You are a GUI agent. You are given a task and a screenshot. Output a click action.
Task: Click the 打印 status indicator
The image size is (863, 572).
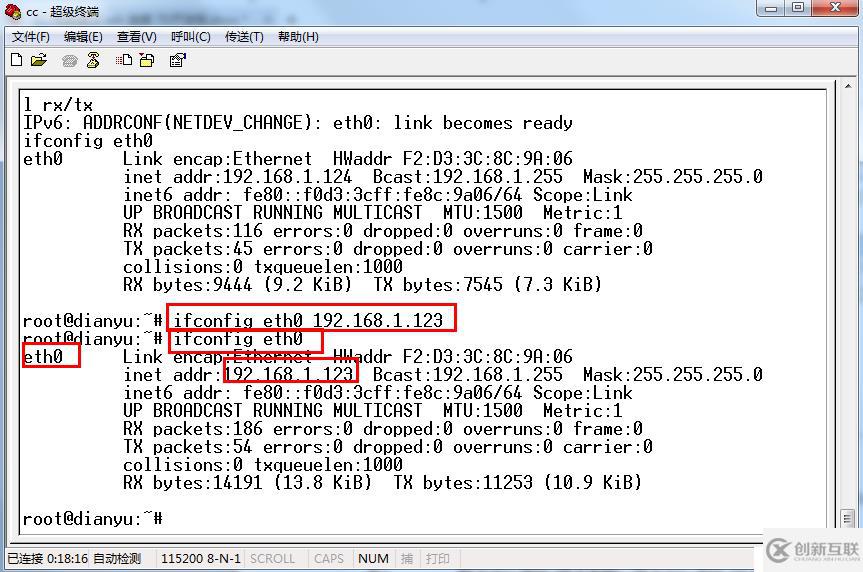pos(438,559)
